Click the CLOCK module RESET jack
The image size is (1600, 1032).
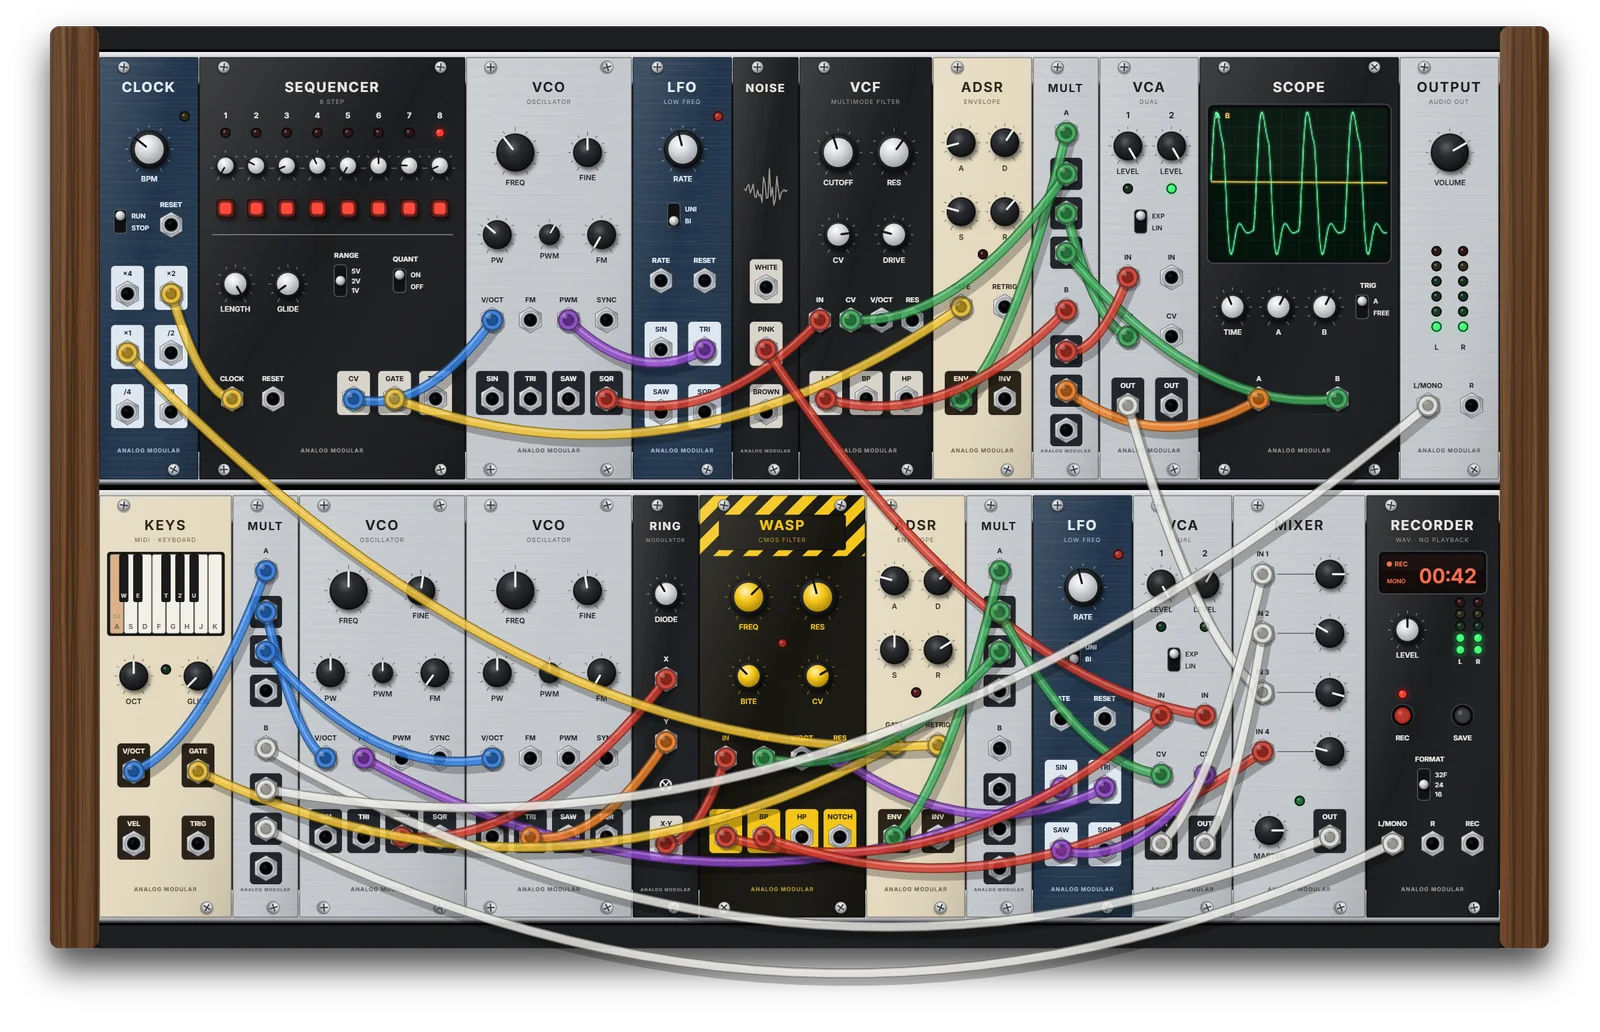[x=171, y=224]
